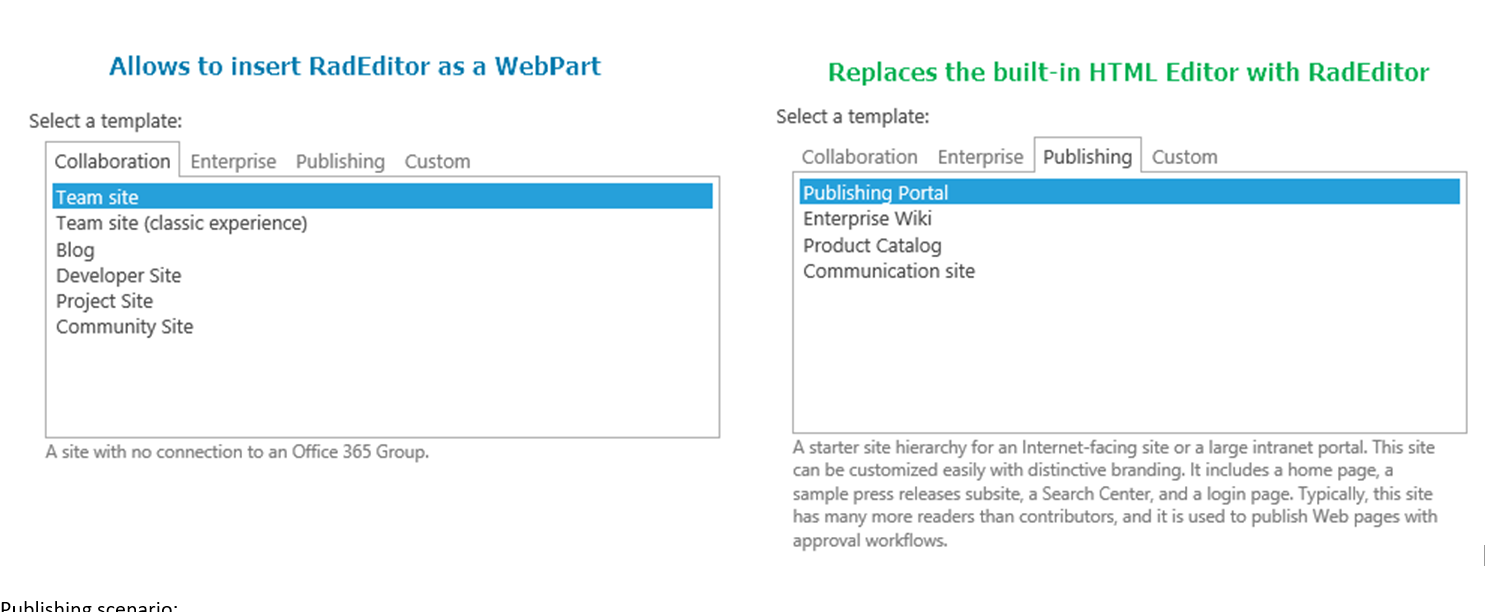Pick the Product Catalog template
The width and height of the screenshot is (1486, 612).
tap(872, 245)
